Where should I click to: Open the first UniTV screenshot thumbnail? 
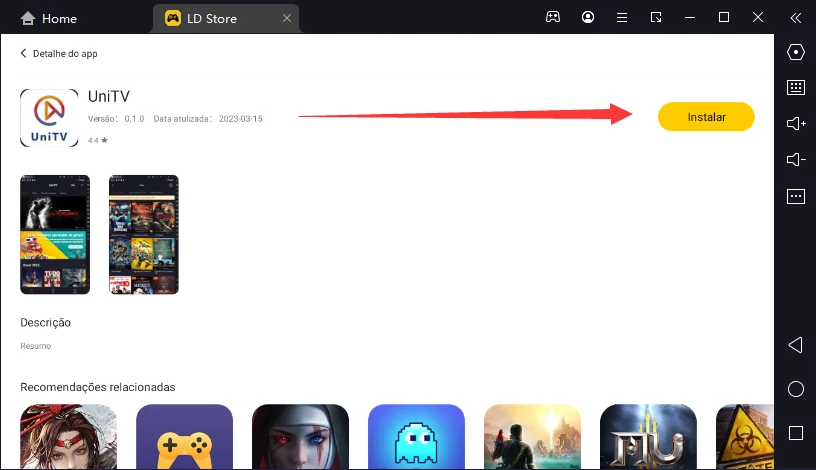[55, 234]
